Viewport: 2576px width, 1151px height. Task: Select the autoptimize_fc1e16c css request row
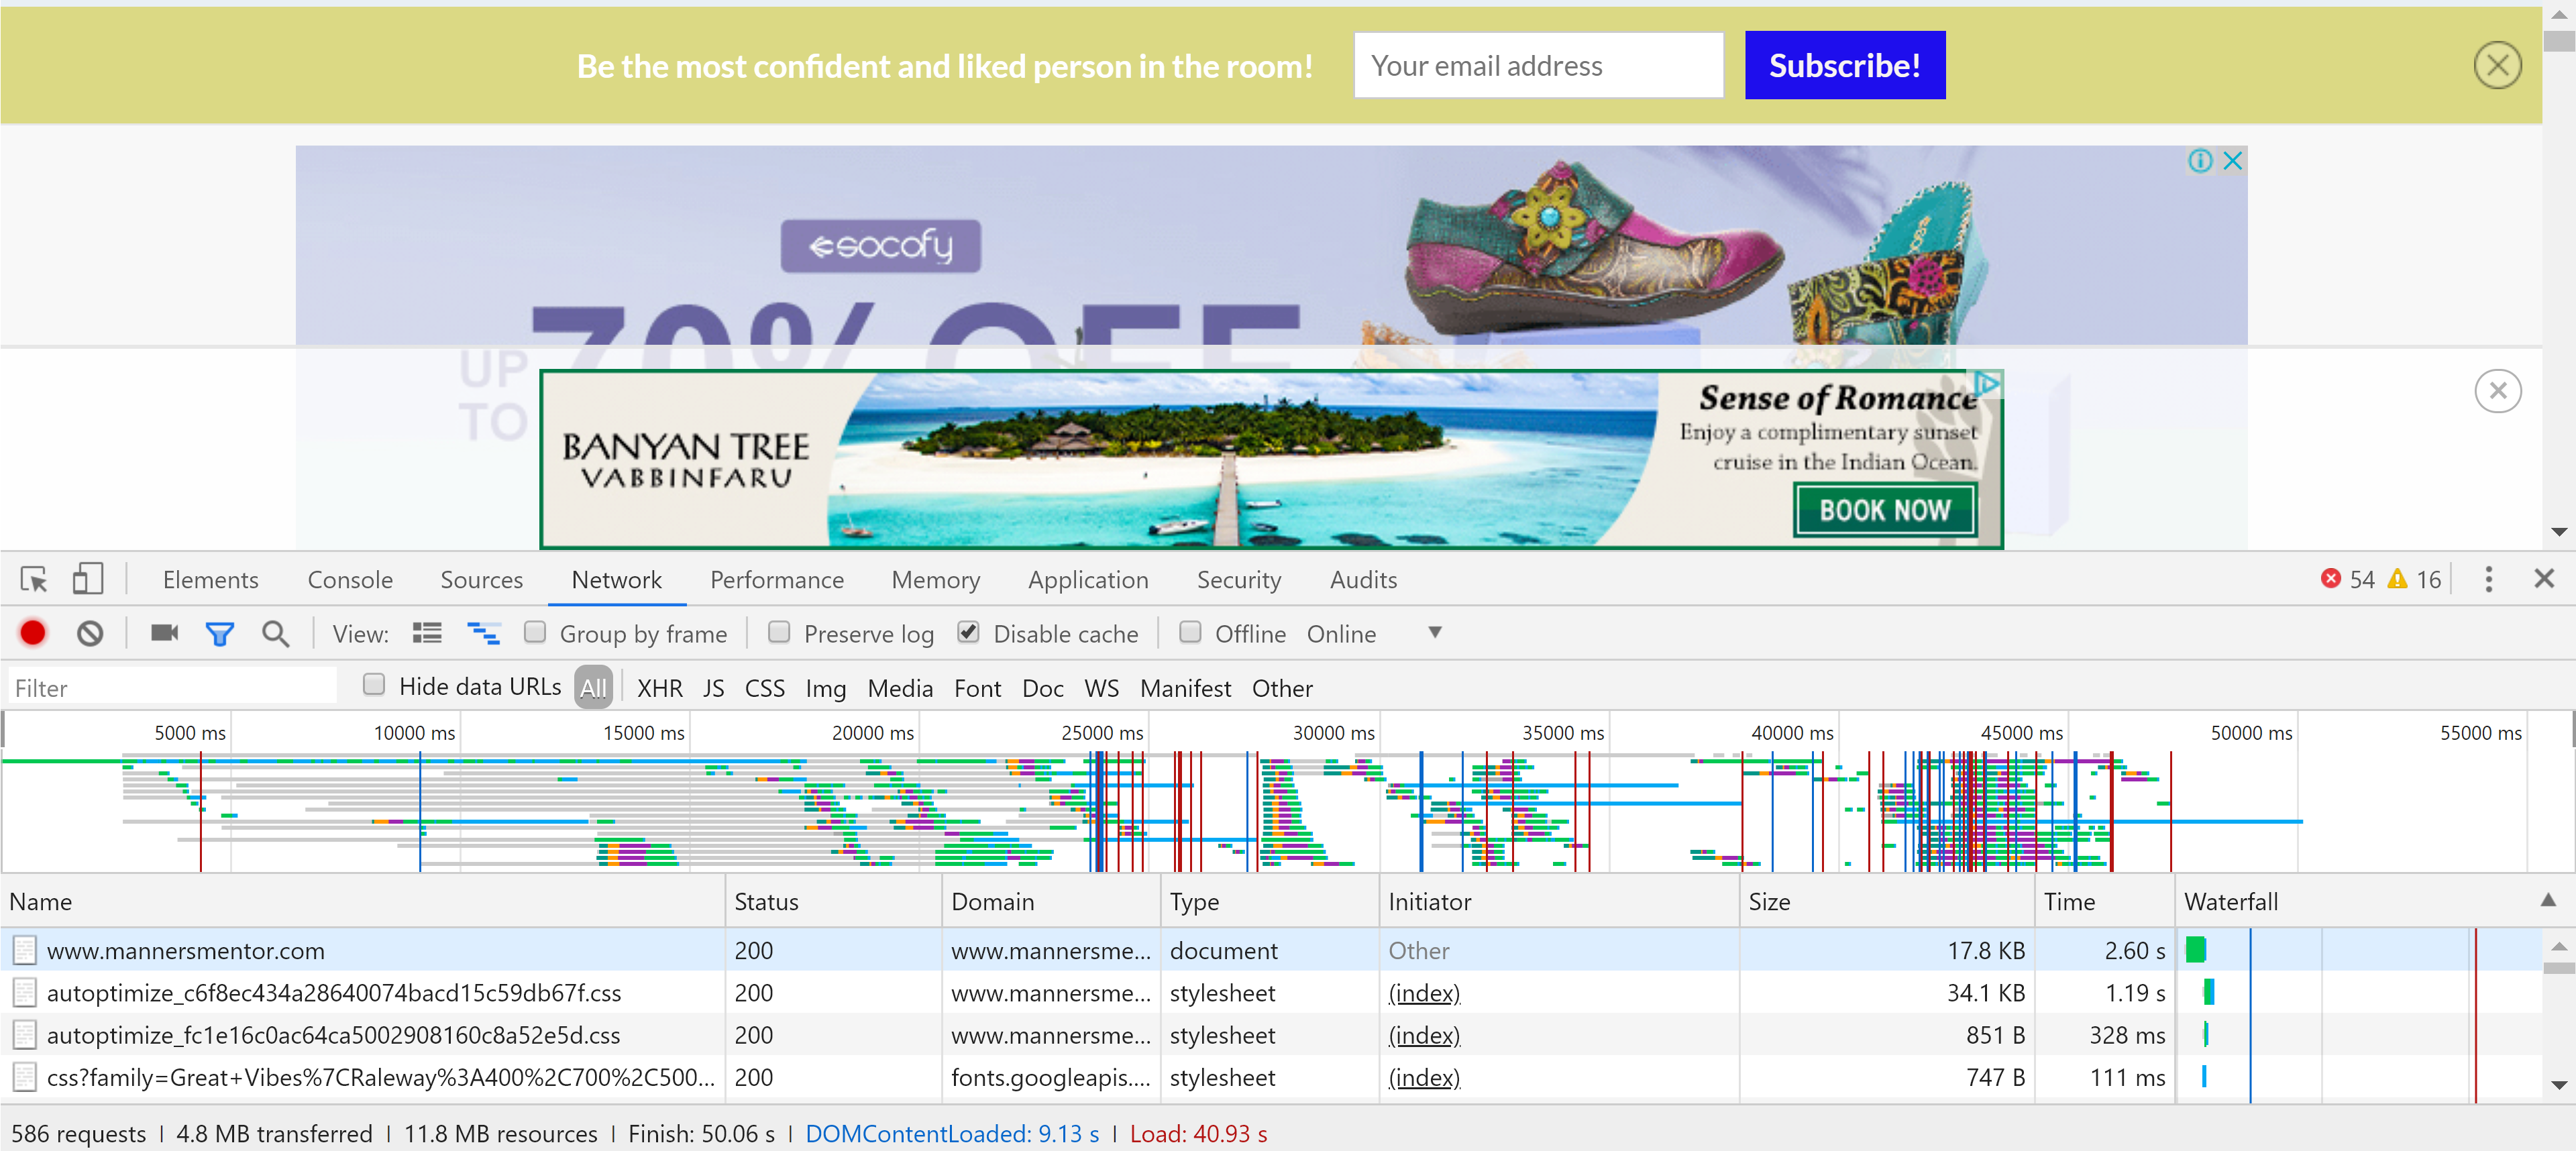1270,1035
